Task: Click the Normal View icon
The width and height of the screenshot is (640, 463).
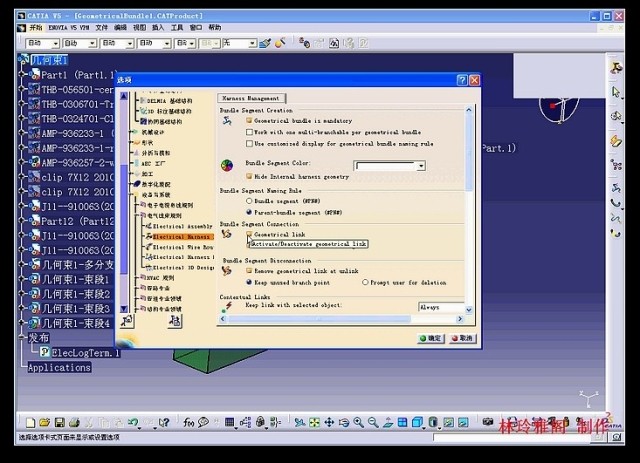Action: [388, 423]
